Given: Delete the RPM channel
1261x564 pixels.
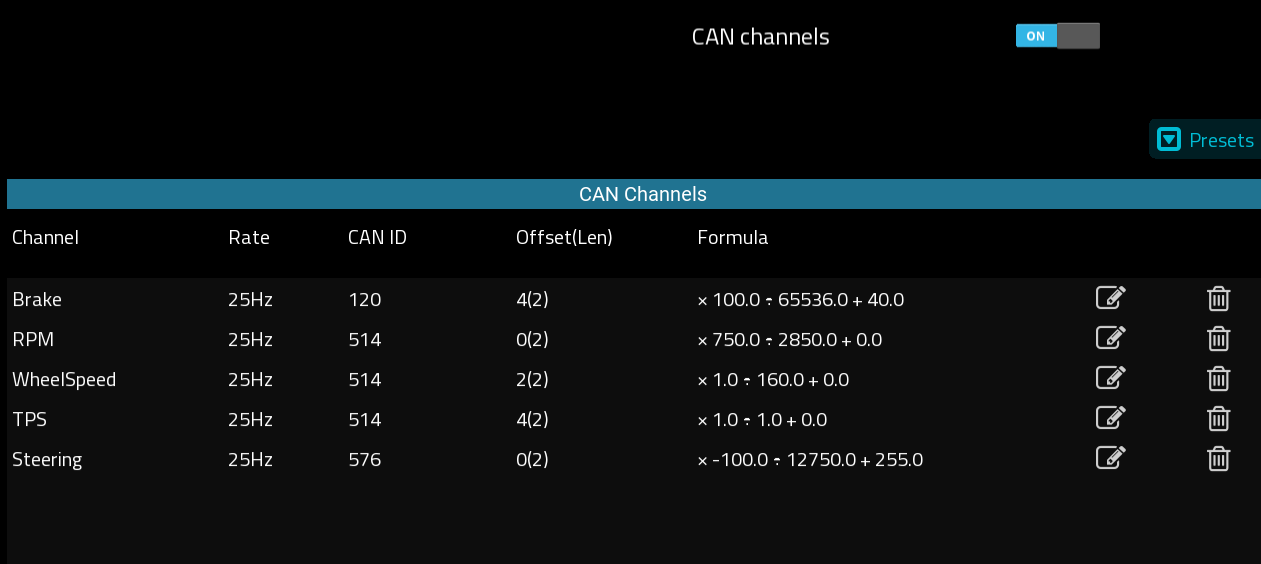Looking at the screenshot, I should coord(1218,338).
